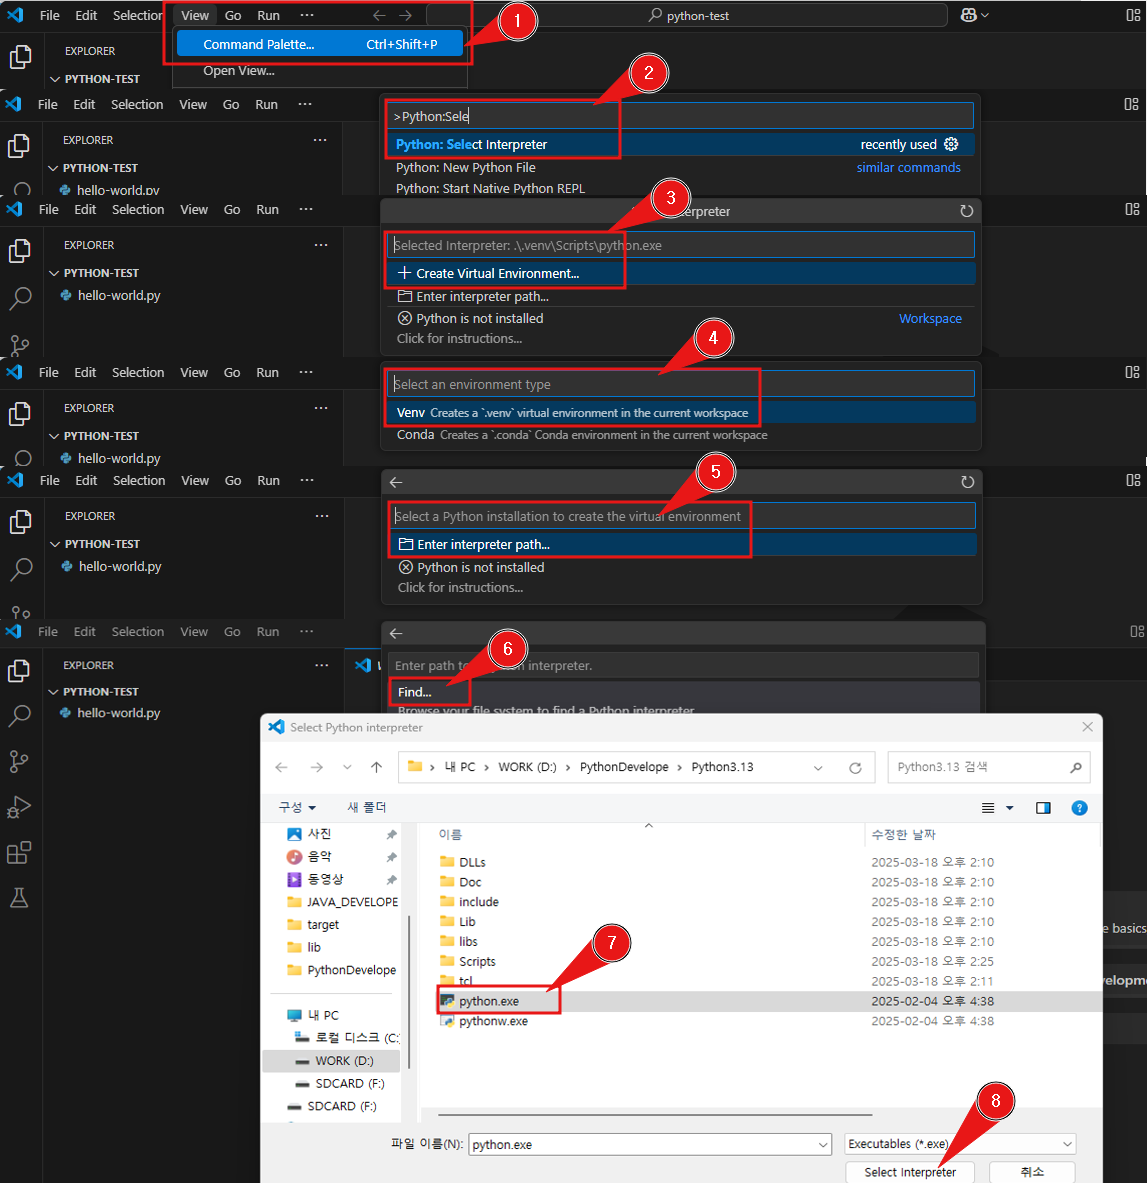Click the dialog's Back navigation arrow

[x=281, y=767]
